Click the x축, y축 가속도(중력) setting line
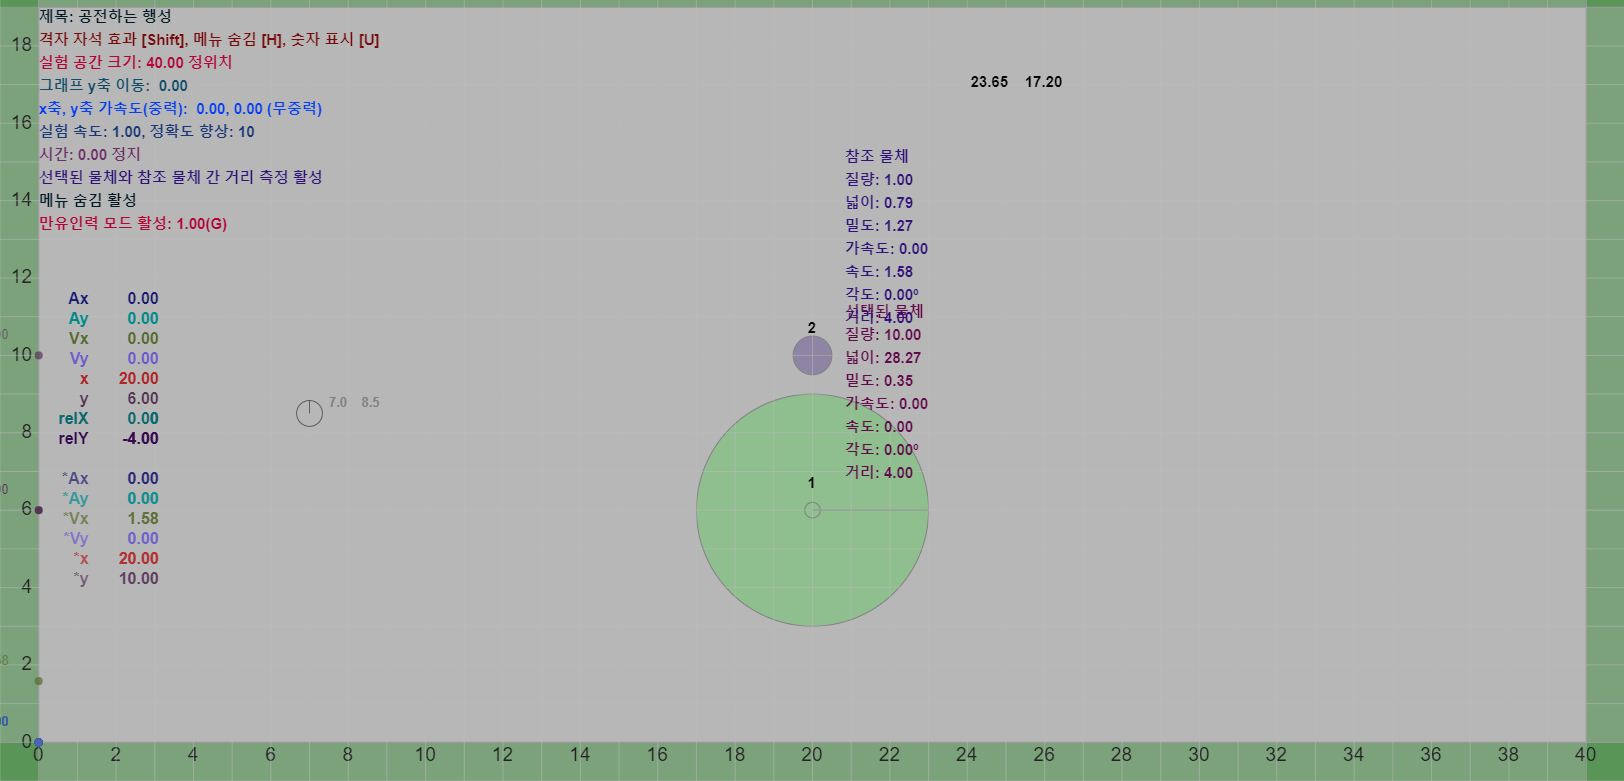This screenshot has height=781, width=1624. (180, 108)
